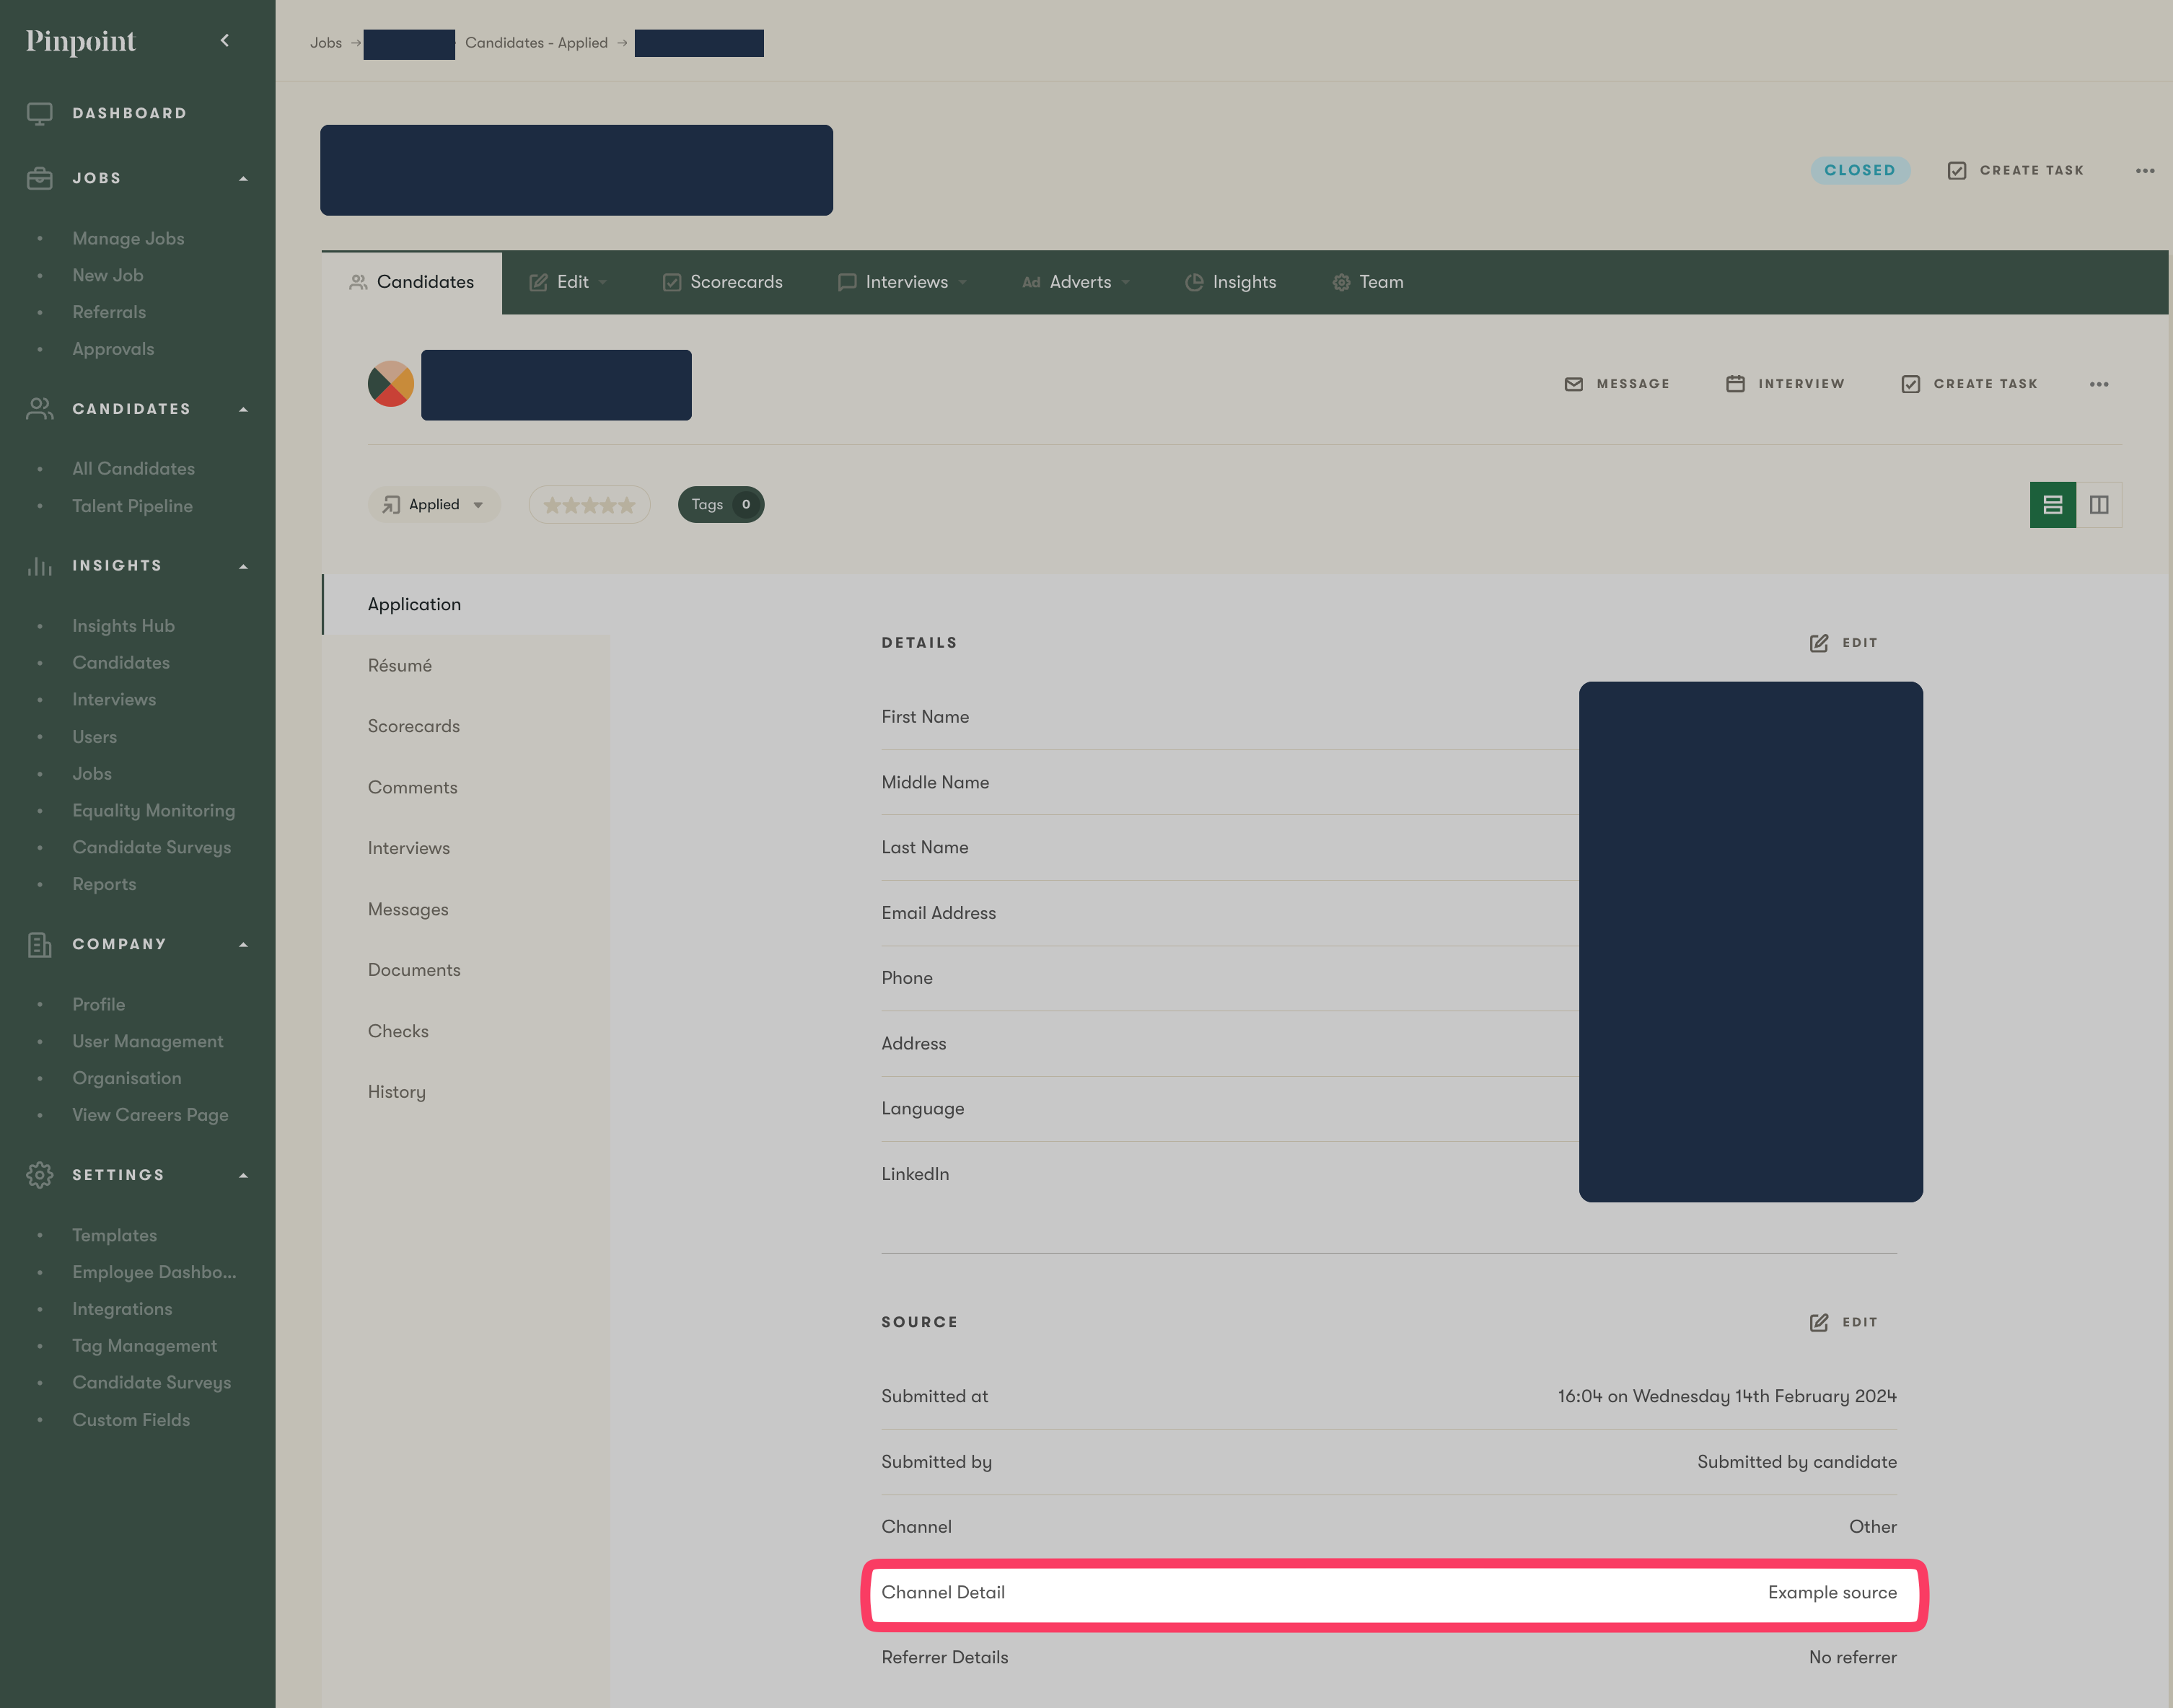Viewport: 2173px width, 1708px height.
Task: Click the Interview calendar icon
Action: [1735, 384]
